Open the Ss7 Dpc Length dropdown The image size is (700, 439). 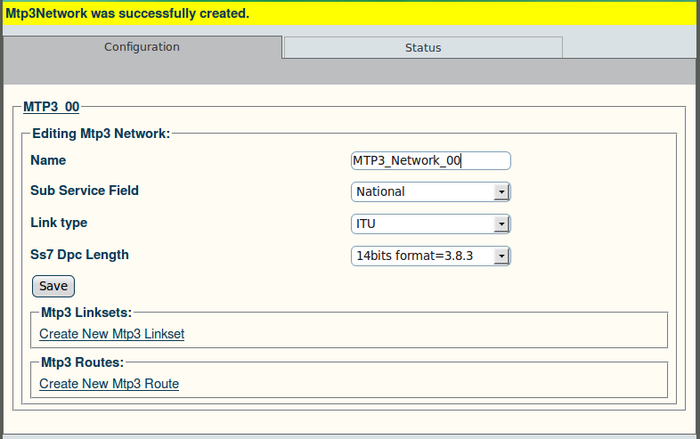tap(430, 256)
